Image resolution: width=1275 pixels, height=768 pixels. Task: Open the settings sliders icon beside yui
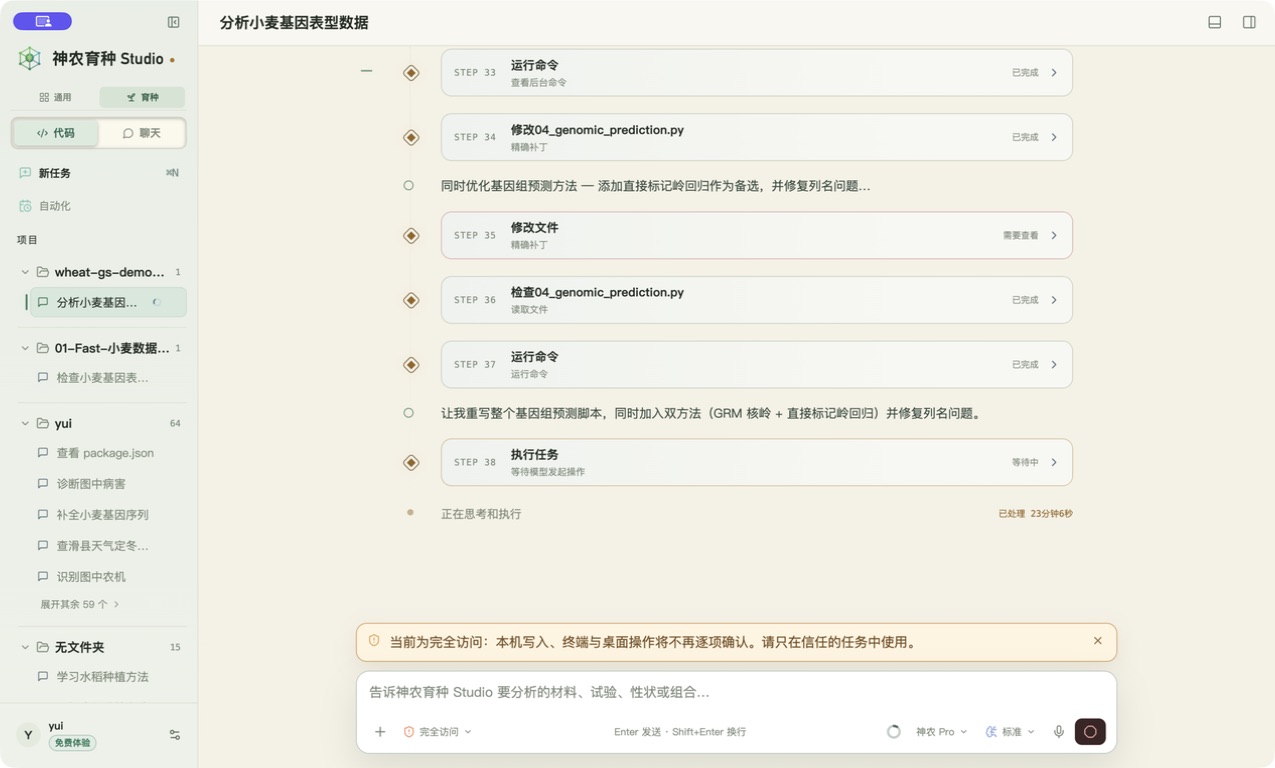click(175, 735)
